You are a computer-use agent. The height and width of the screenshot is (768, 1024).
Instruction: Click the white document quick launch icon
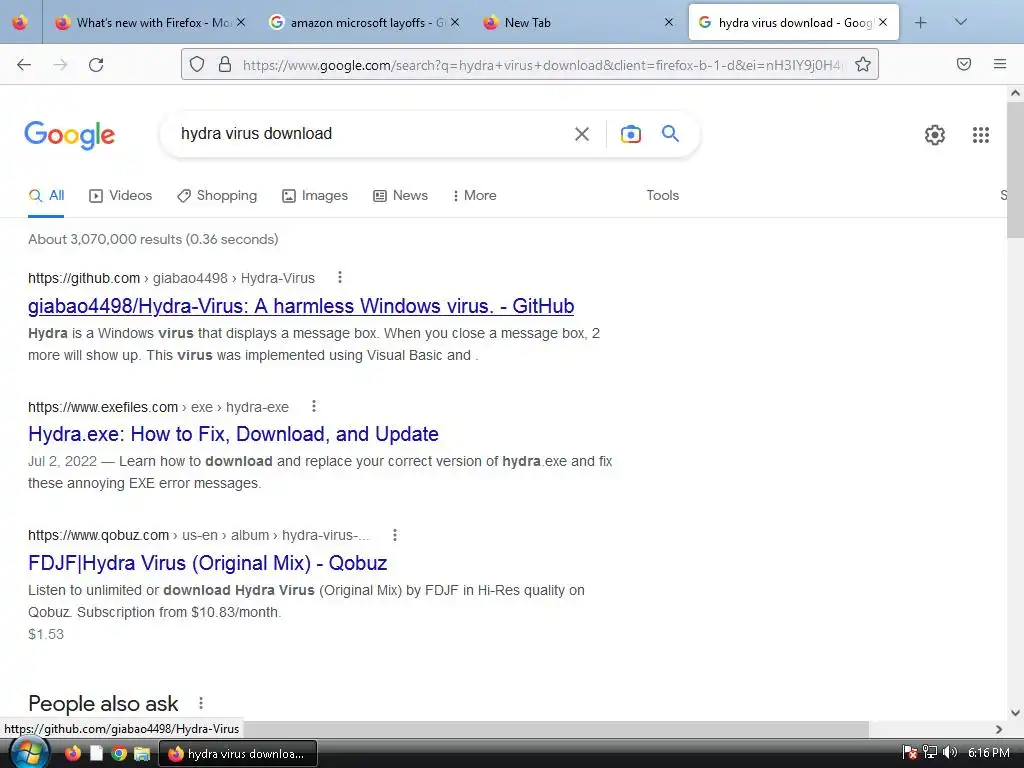[96, 754]
